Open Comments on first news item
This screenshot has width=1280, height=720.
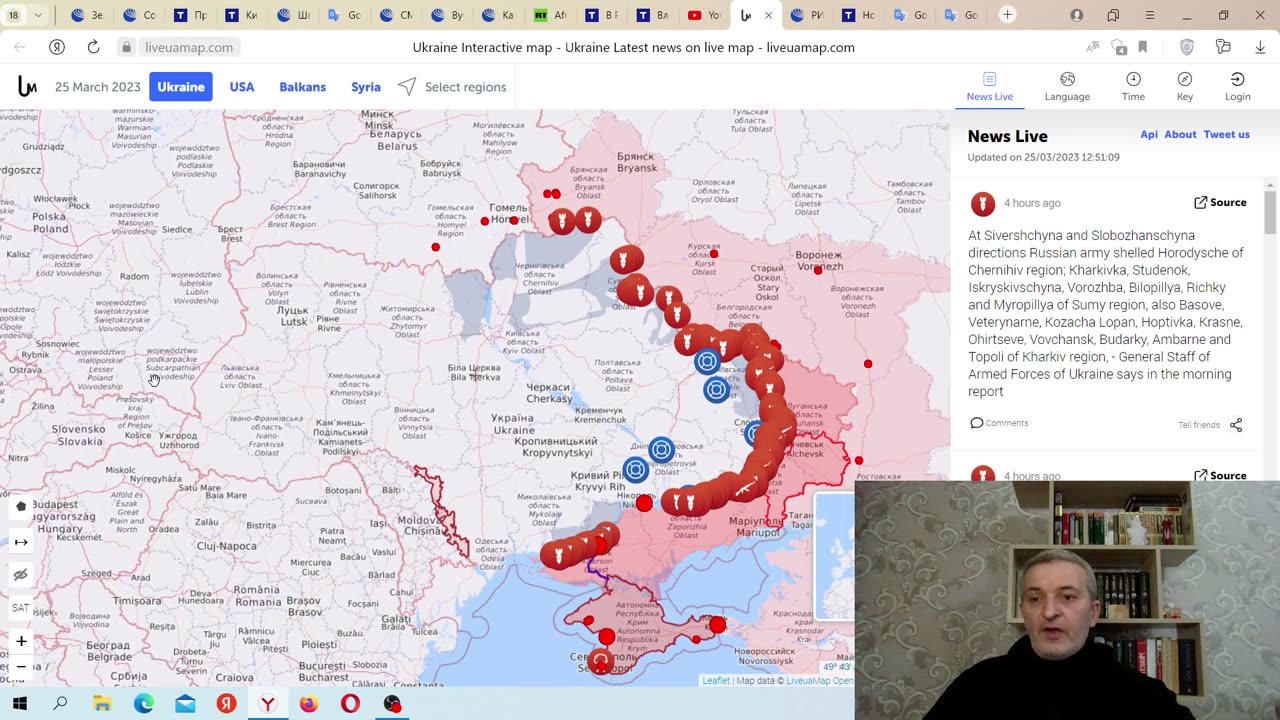[x=999, y=423]
